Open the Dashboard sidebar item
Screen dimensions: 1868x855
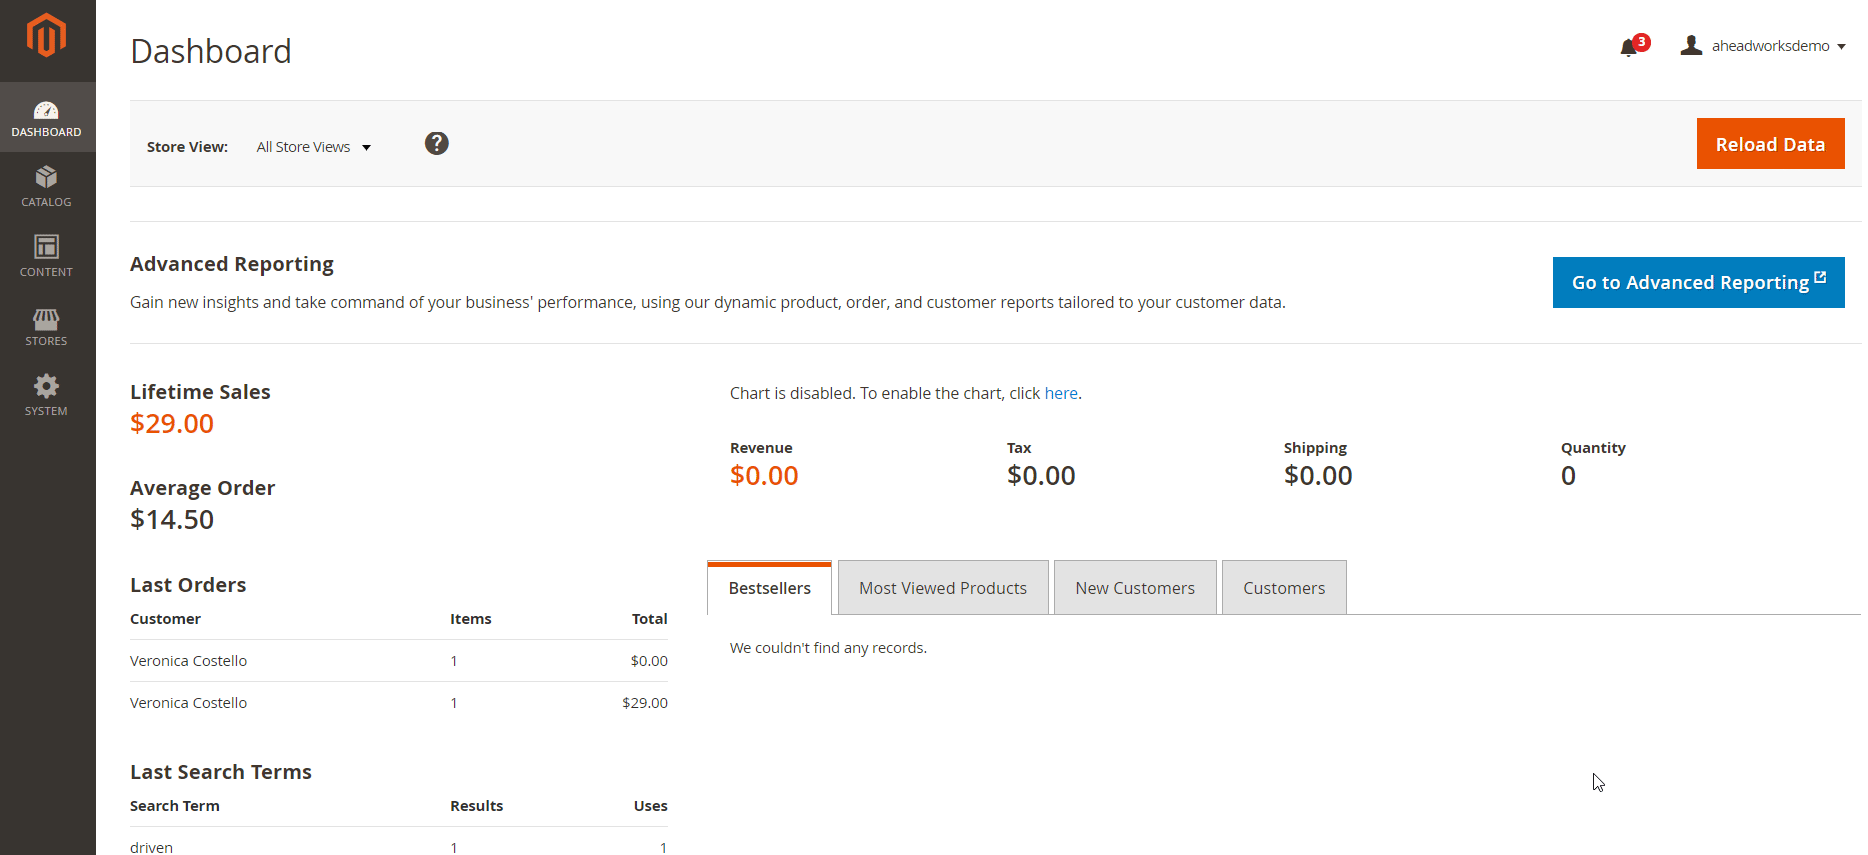[x=46, y=118]
